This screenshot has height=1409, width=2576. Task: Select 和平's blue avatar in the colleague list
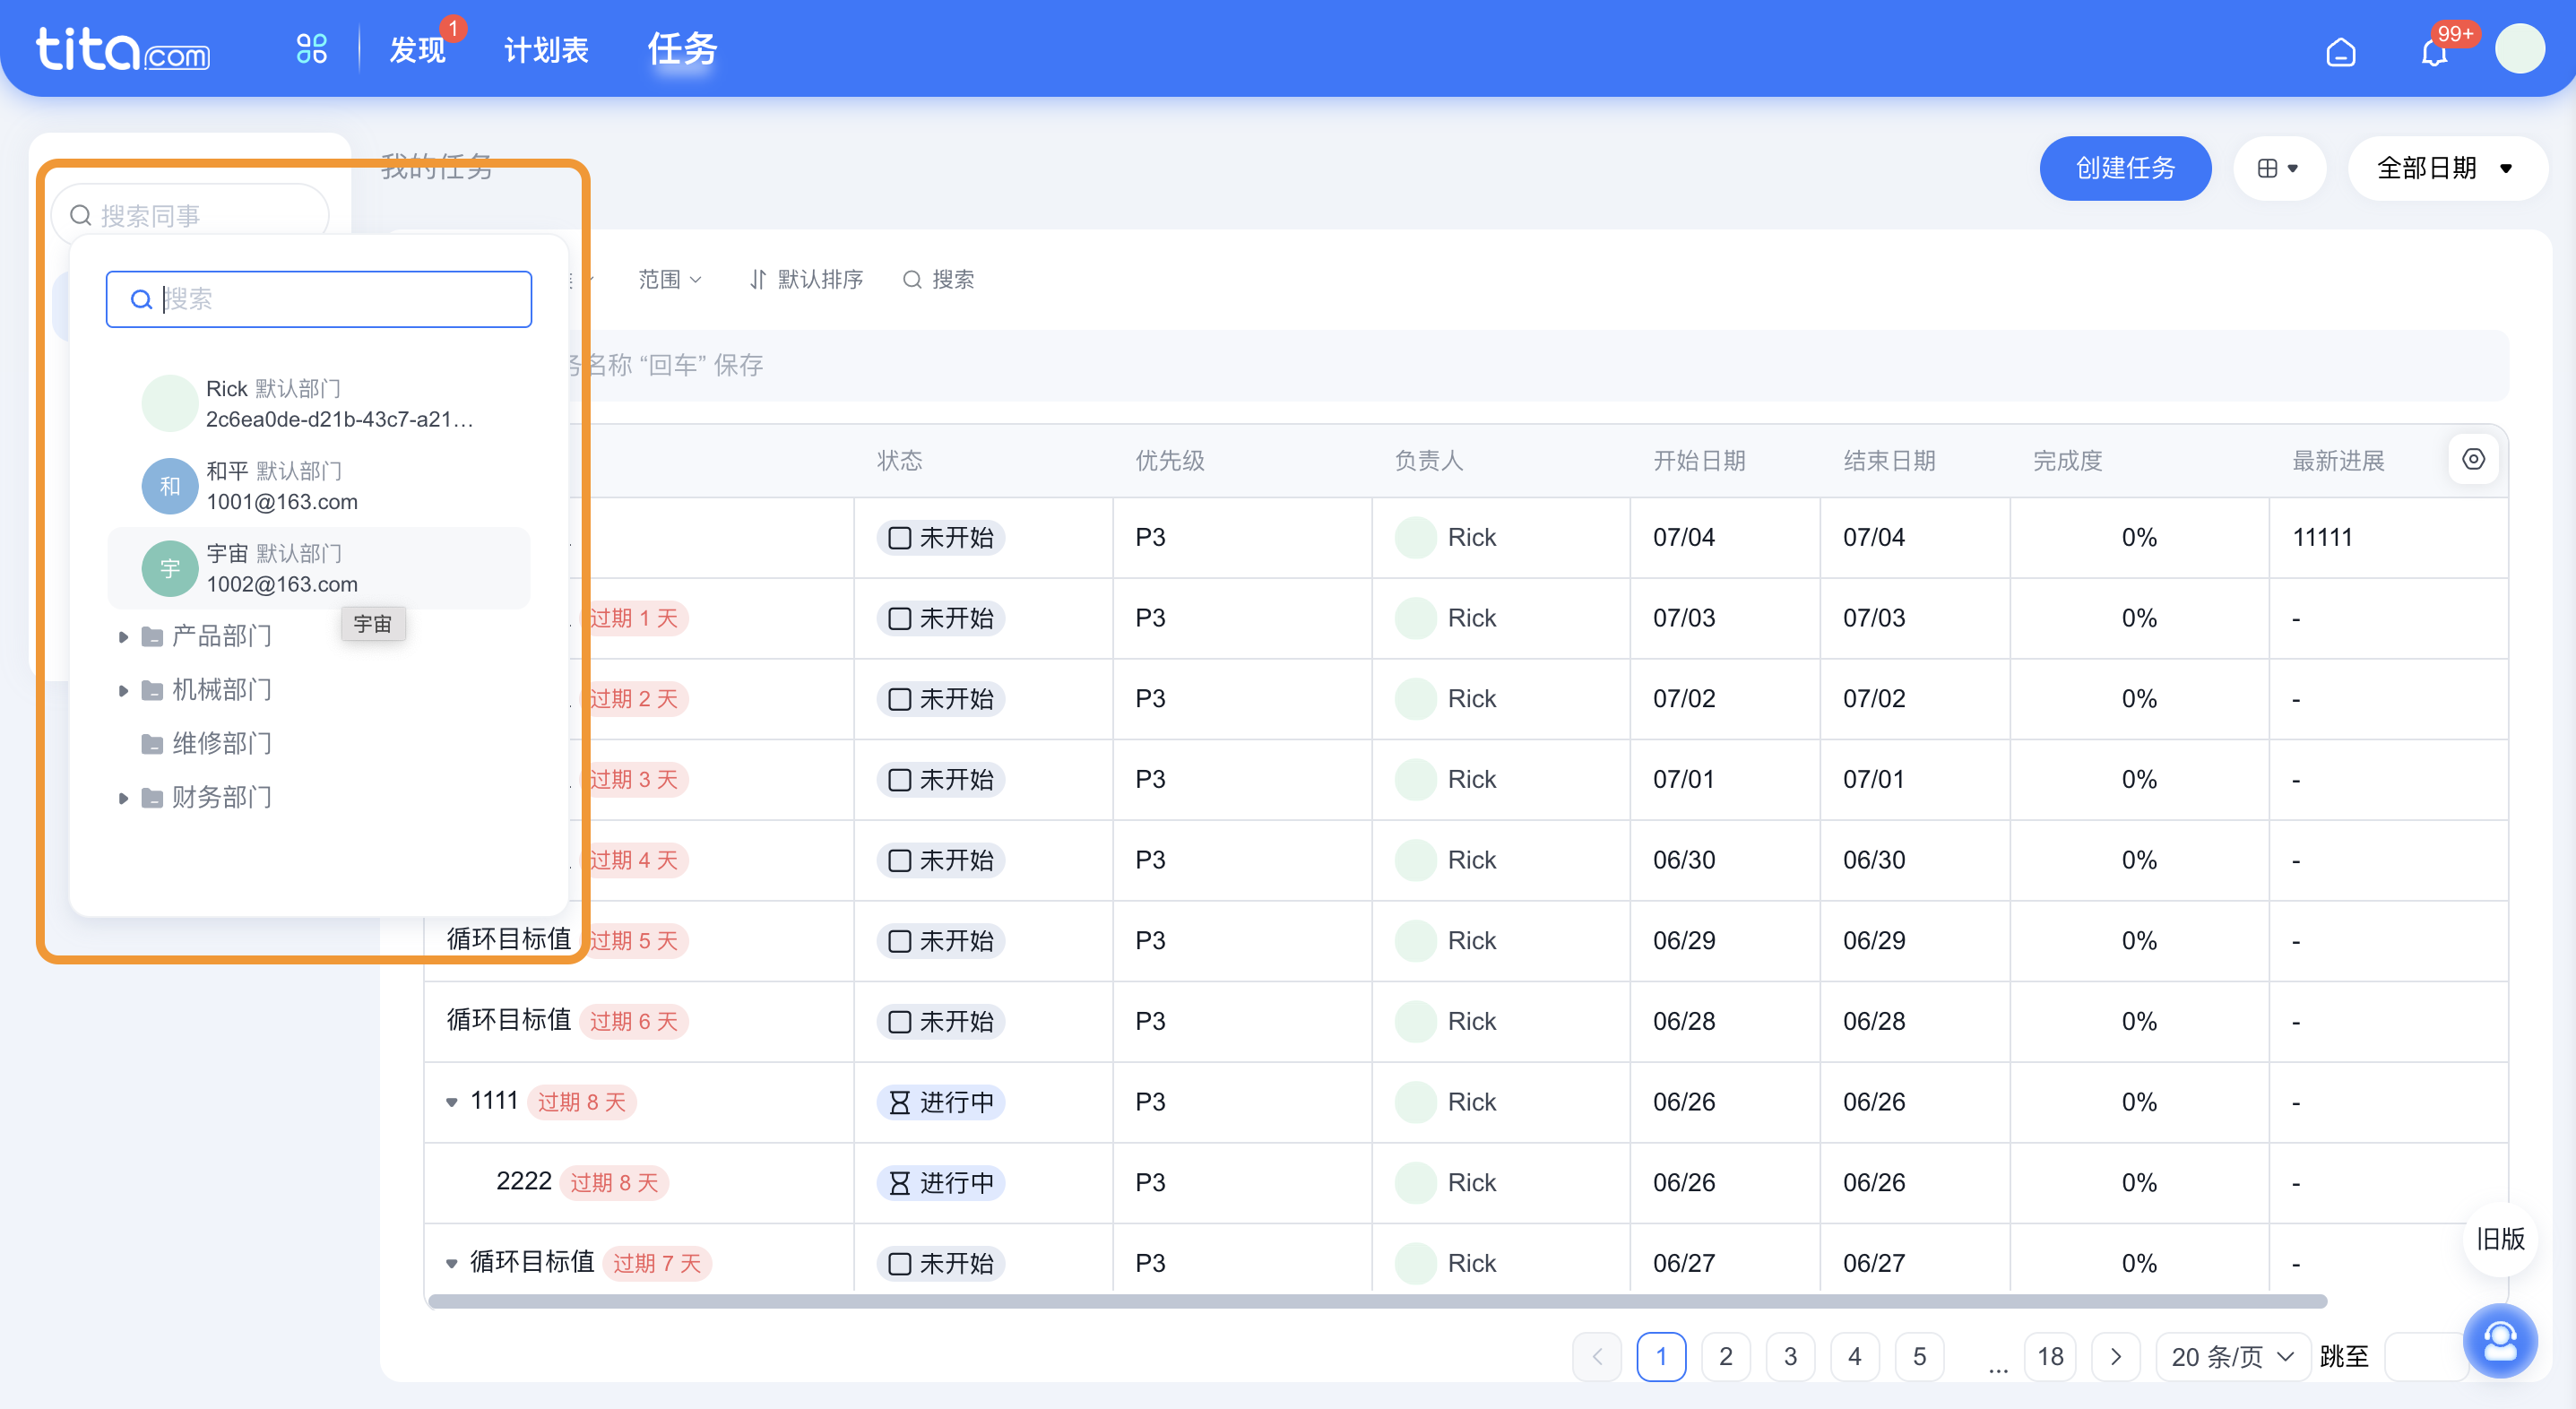[170, 486]
